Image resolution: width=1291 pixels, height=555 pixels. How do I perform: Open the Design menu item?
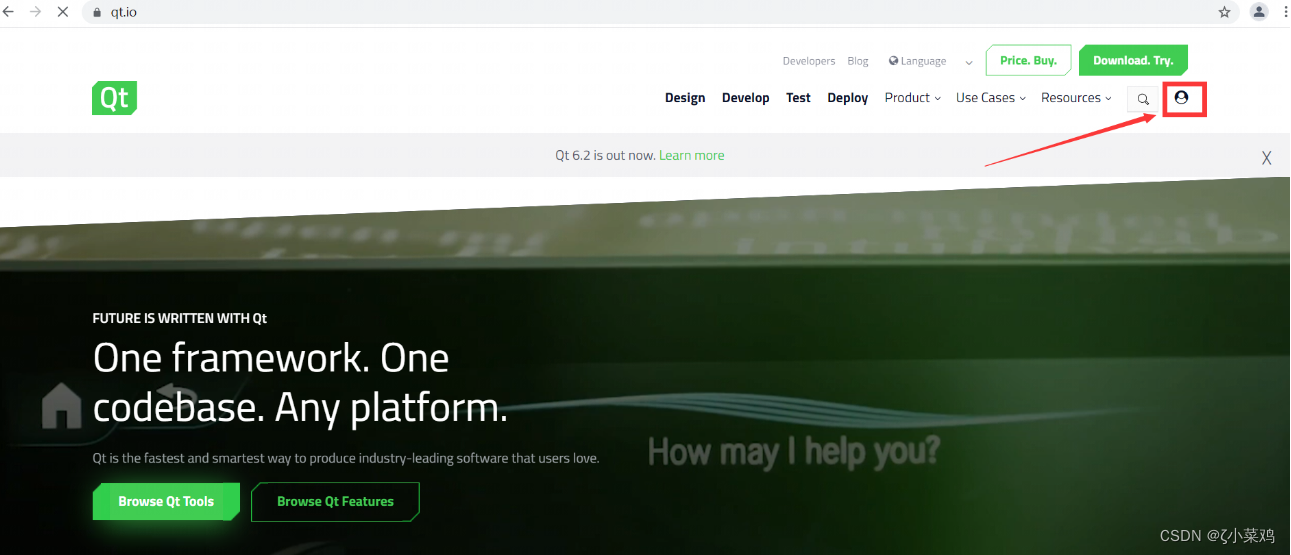(x=685, y=98)
